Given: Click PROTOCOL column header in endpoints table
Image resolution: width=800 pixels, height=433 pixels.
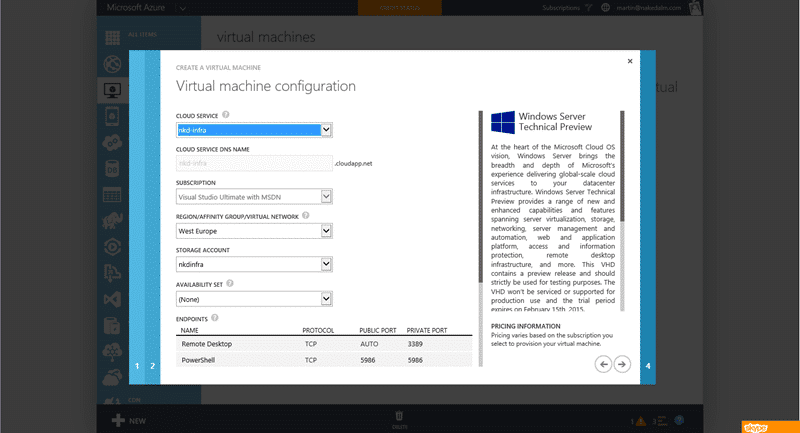Looking at the screenshot, I should point(318,330).
